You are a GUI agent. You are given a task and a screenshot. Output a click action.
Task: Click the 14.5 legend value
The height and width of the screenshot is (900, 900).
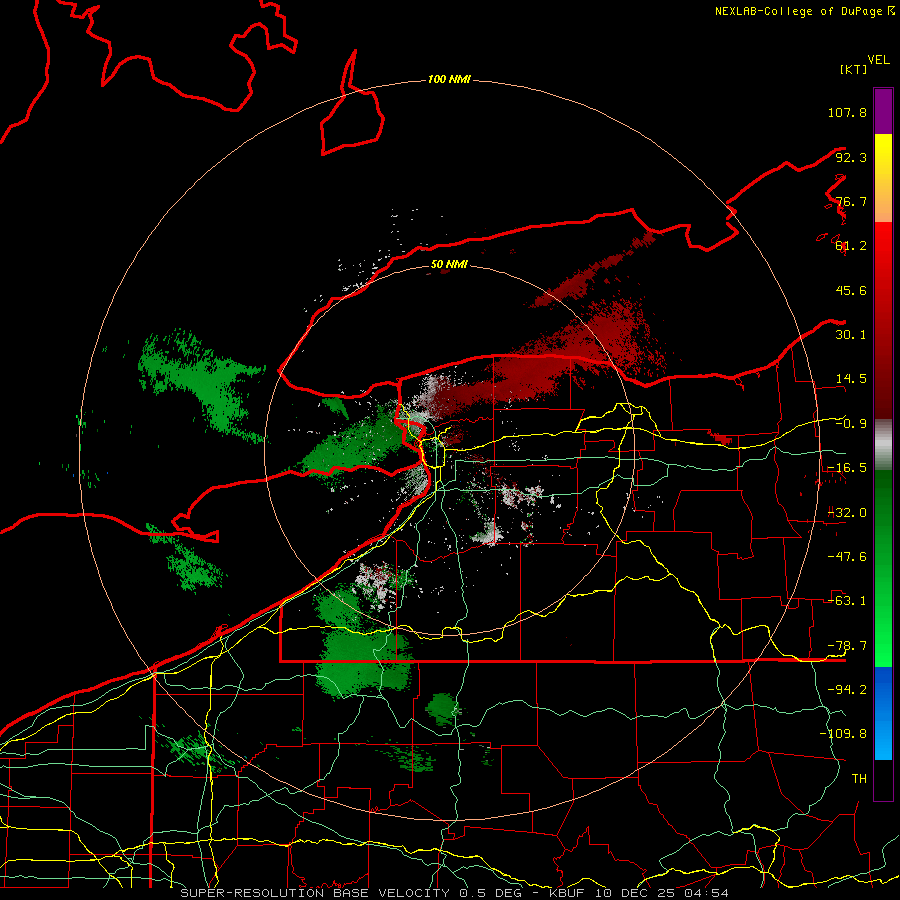tap(851, 379)
